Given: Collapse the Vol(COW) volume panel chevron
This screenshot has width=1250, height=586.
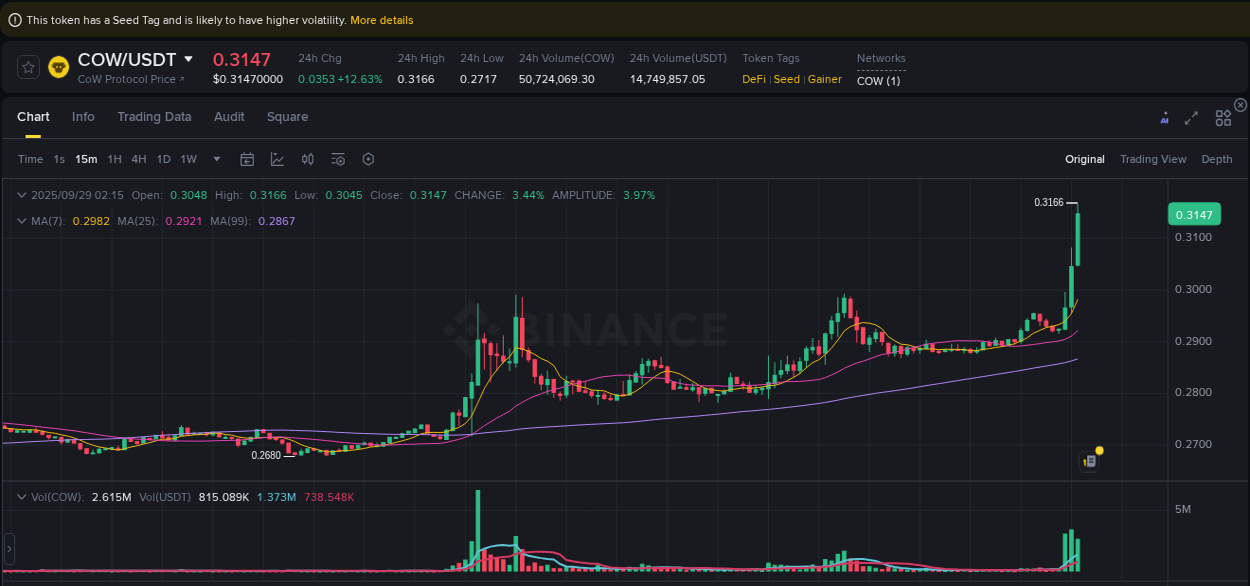Looking at the screenshot, I should 22,494.
